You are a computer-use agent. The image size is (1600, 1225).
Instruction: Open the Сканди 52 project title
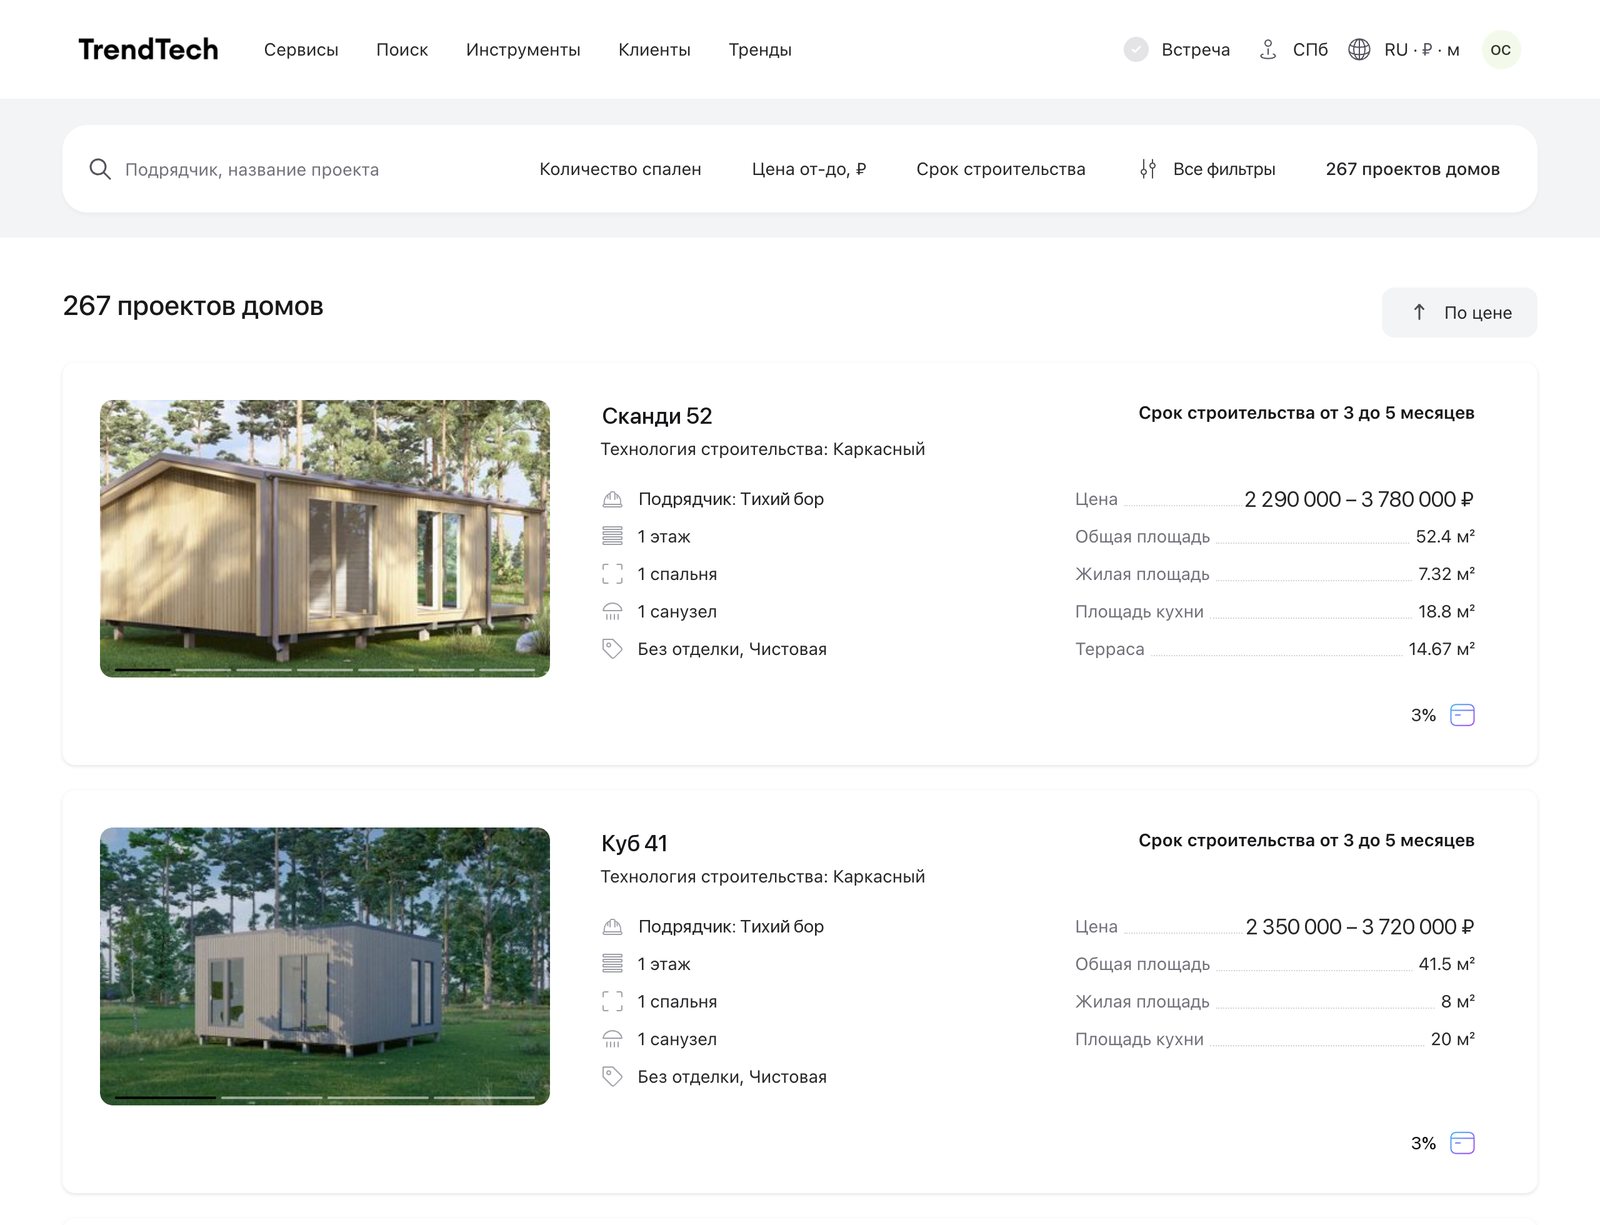(657, 416)
